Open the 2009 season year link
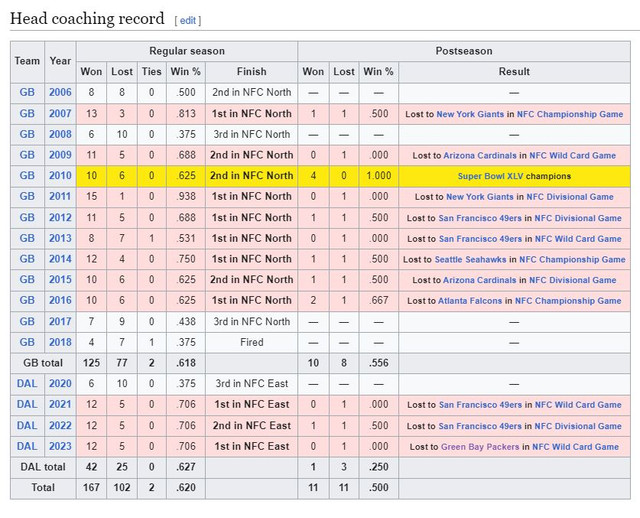This screenshot has height=518, width=640. [x=60, y=155]
